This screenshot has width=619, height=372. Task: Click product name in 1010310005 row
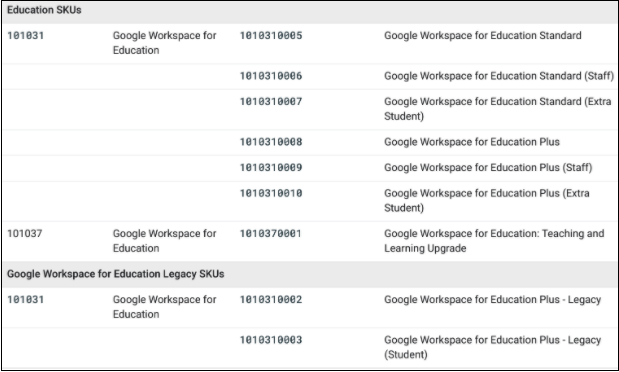pos(164,43)
